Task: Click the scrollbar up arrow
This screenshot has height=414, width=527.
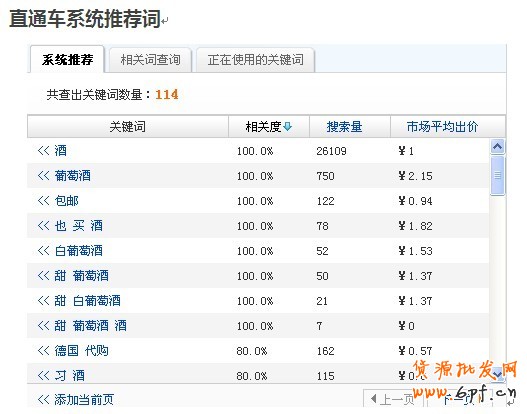Action: tap(498, 147)
